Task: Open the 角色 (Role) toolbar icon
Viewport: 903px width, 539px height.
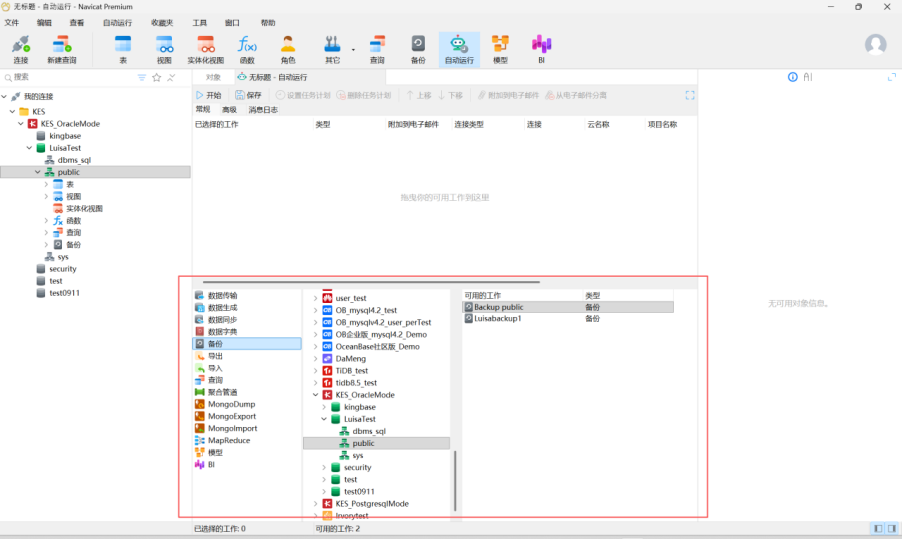Action: [x=288, y=48]
